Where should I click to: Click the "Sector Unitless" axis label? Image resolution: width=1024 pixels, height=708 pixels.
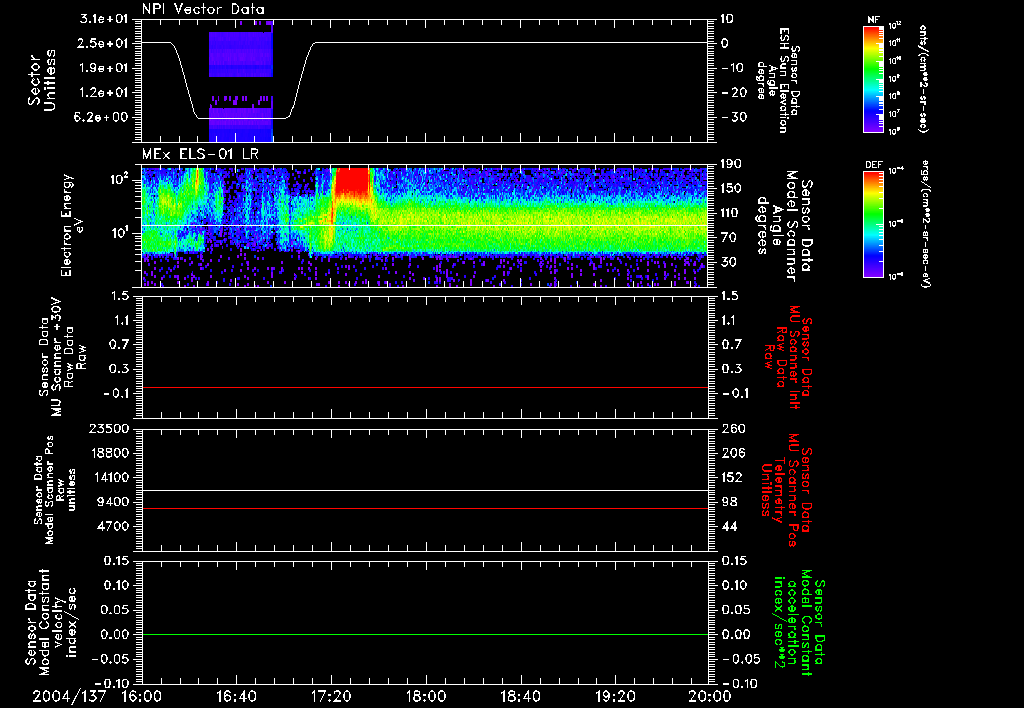(42, 80)
